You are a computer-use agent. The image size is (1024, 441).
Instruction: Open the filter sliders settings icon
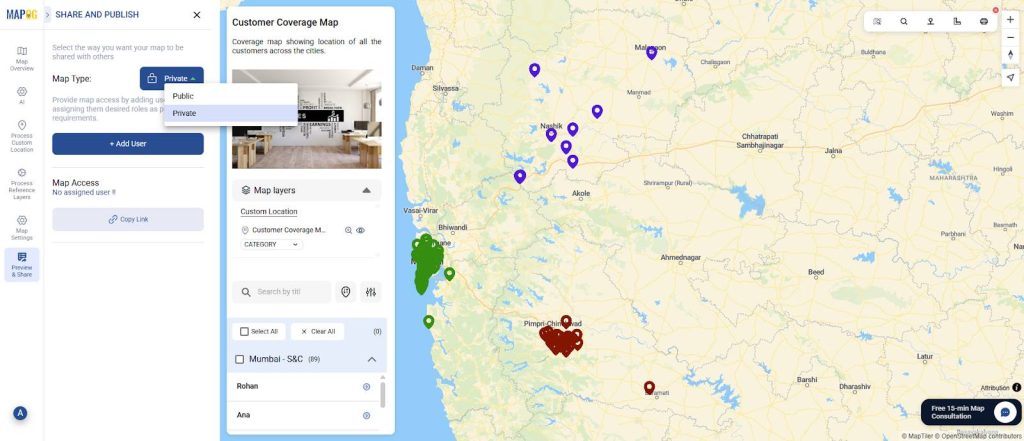371,292
